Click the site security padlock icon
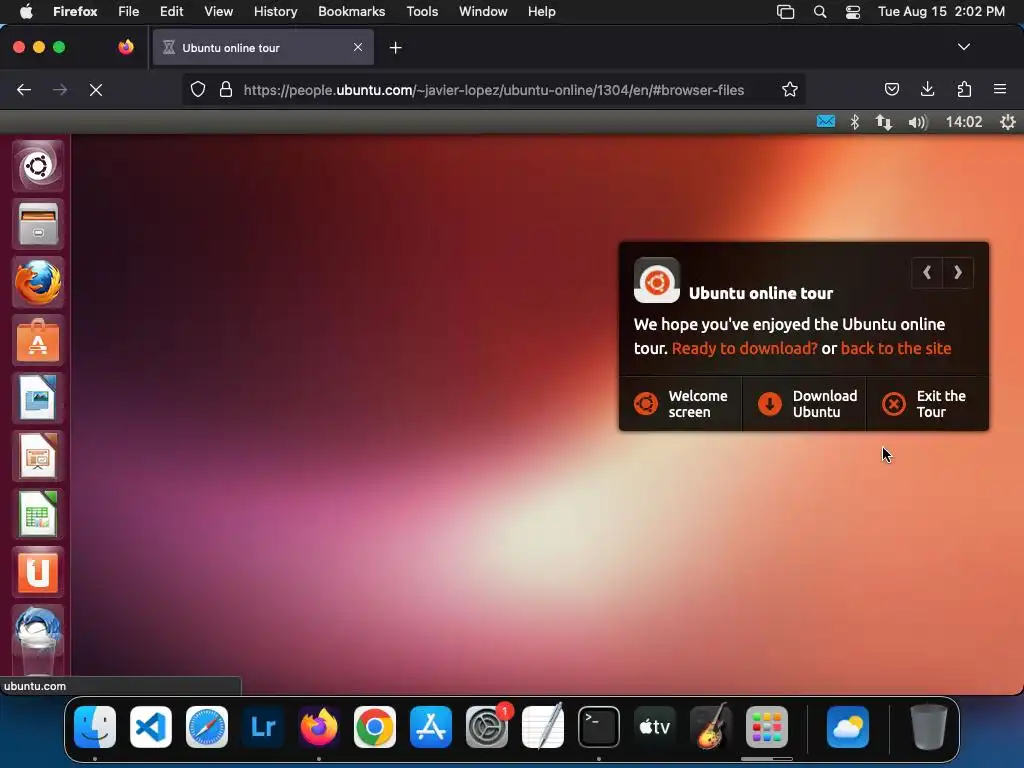1024x768 pixels. click(x=226, y=89)
